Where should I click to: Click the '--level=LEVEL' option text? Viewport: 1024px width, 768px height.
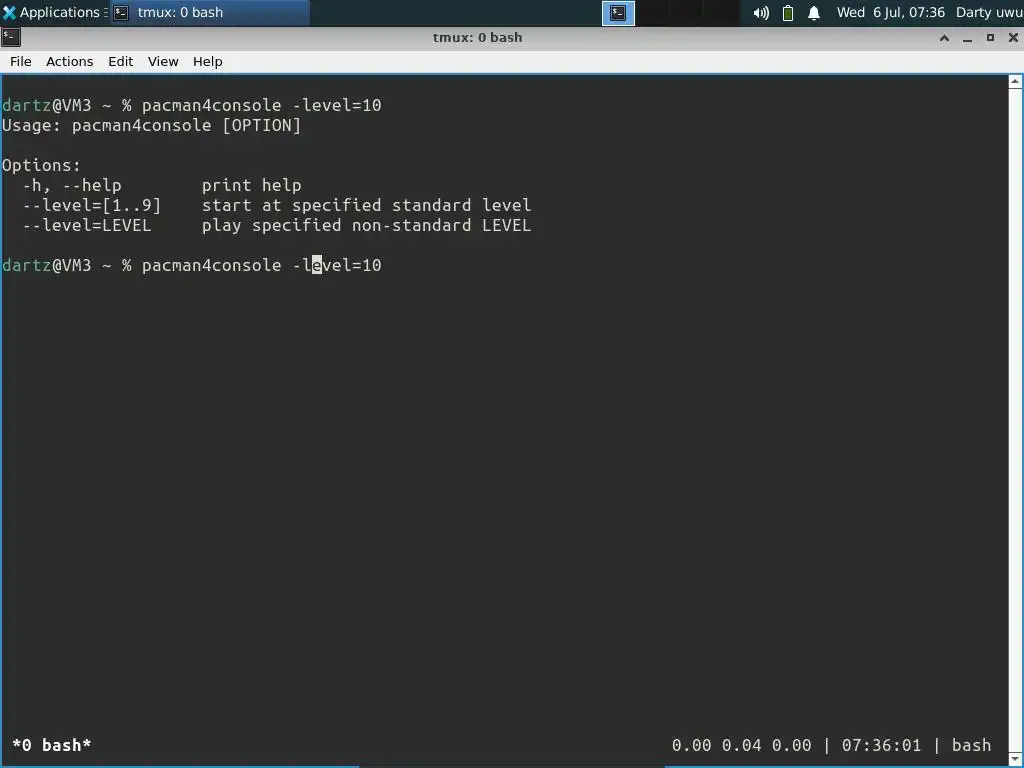click(87, 225)
